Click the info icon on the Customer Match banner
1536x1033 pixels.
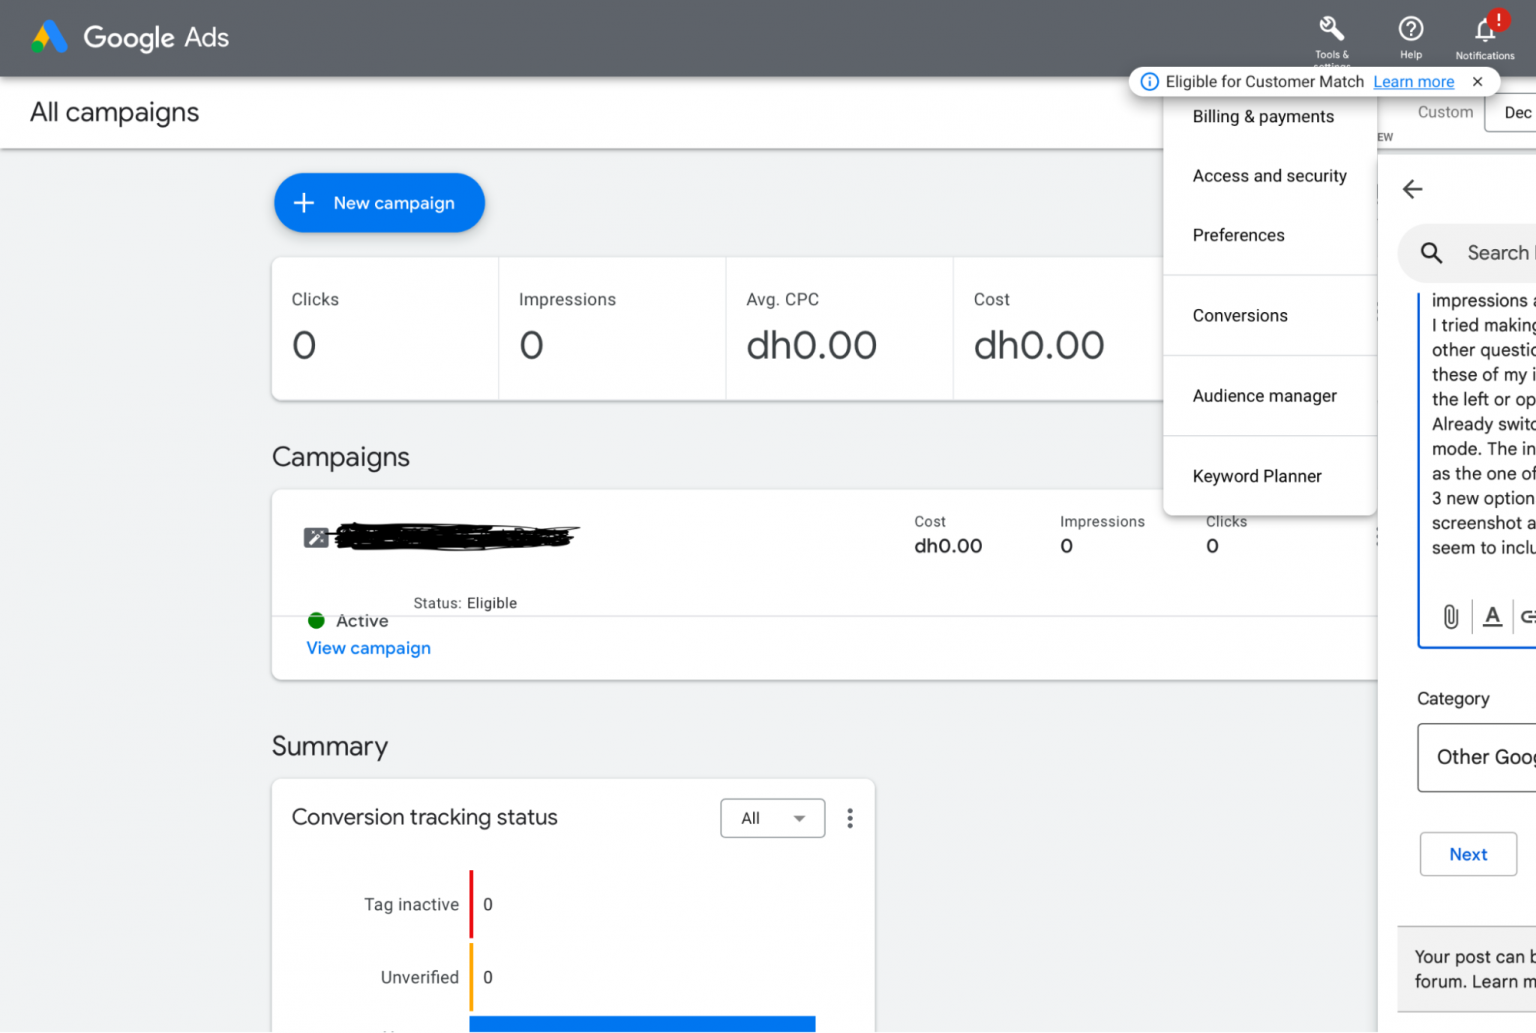click(1151, 81)
